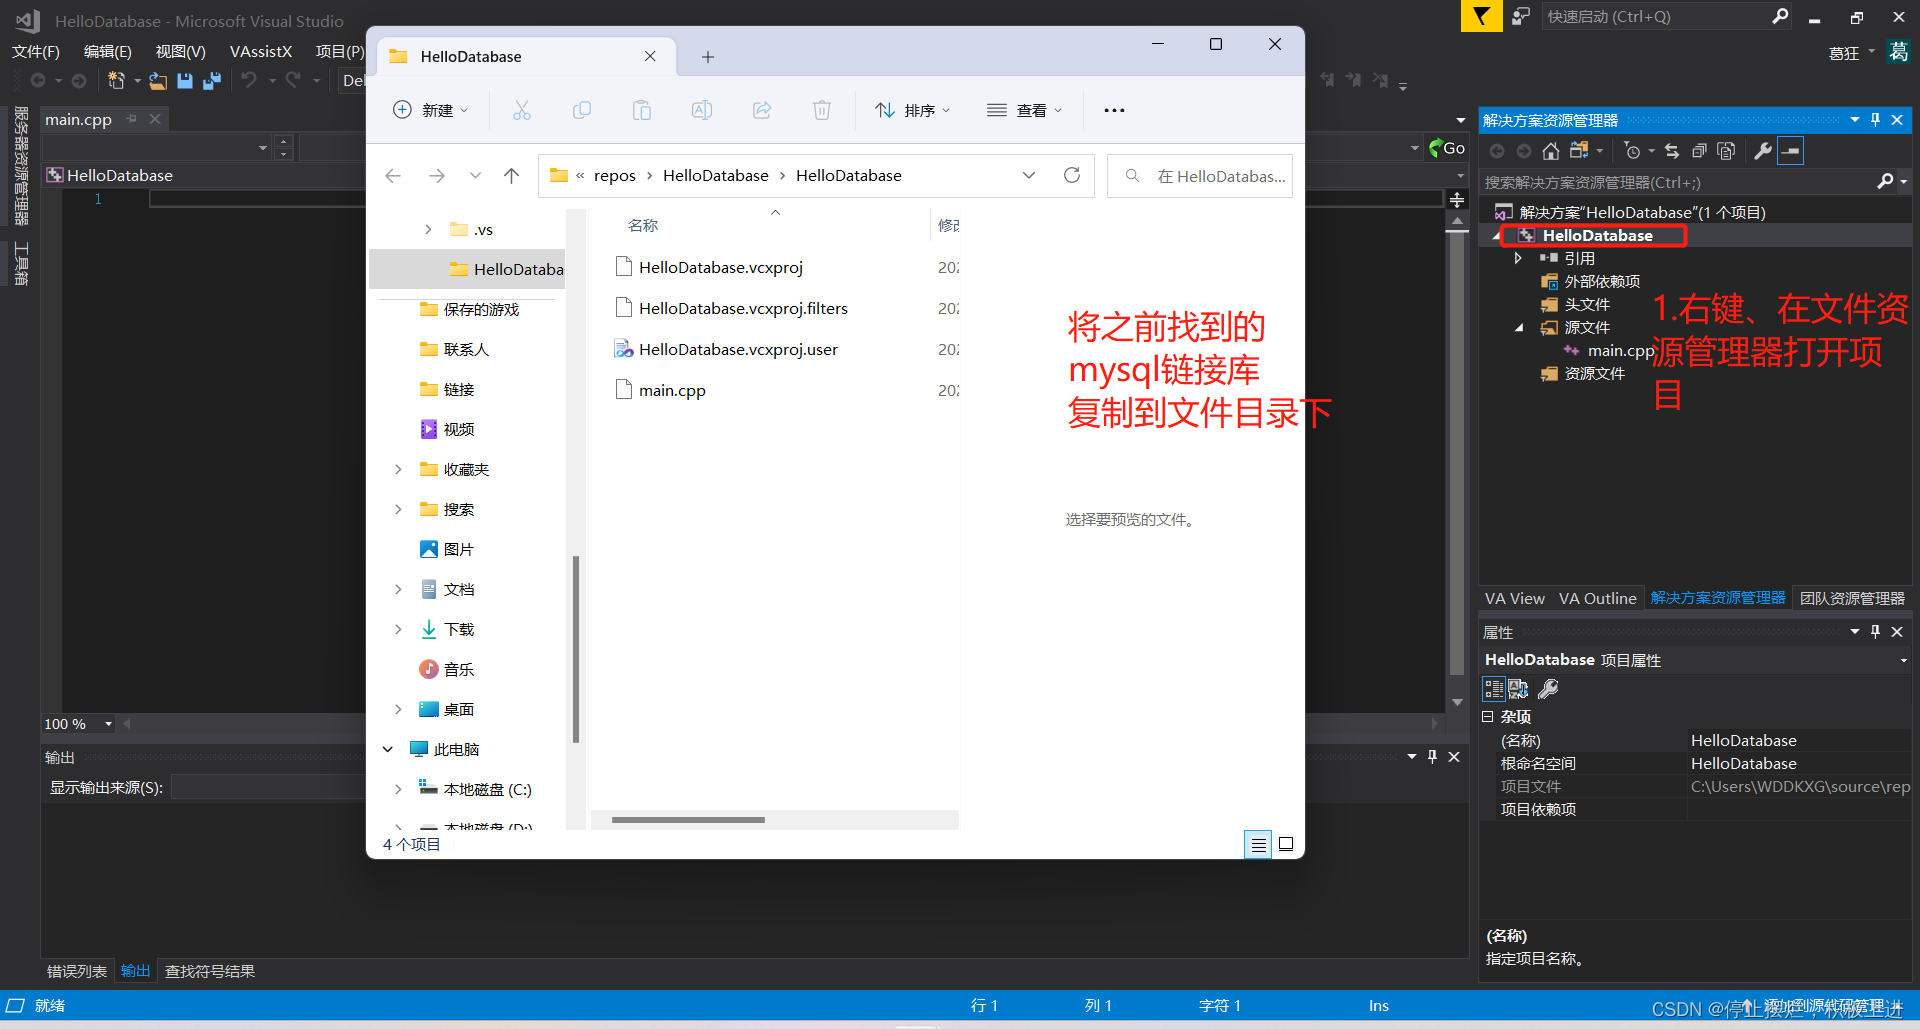Open the VAssistX menu

[261, 52]
